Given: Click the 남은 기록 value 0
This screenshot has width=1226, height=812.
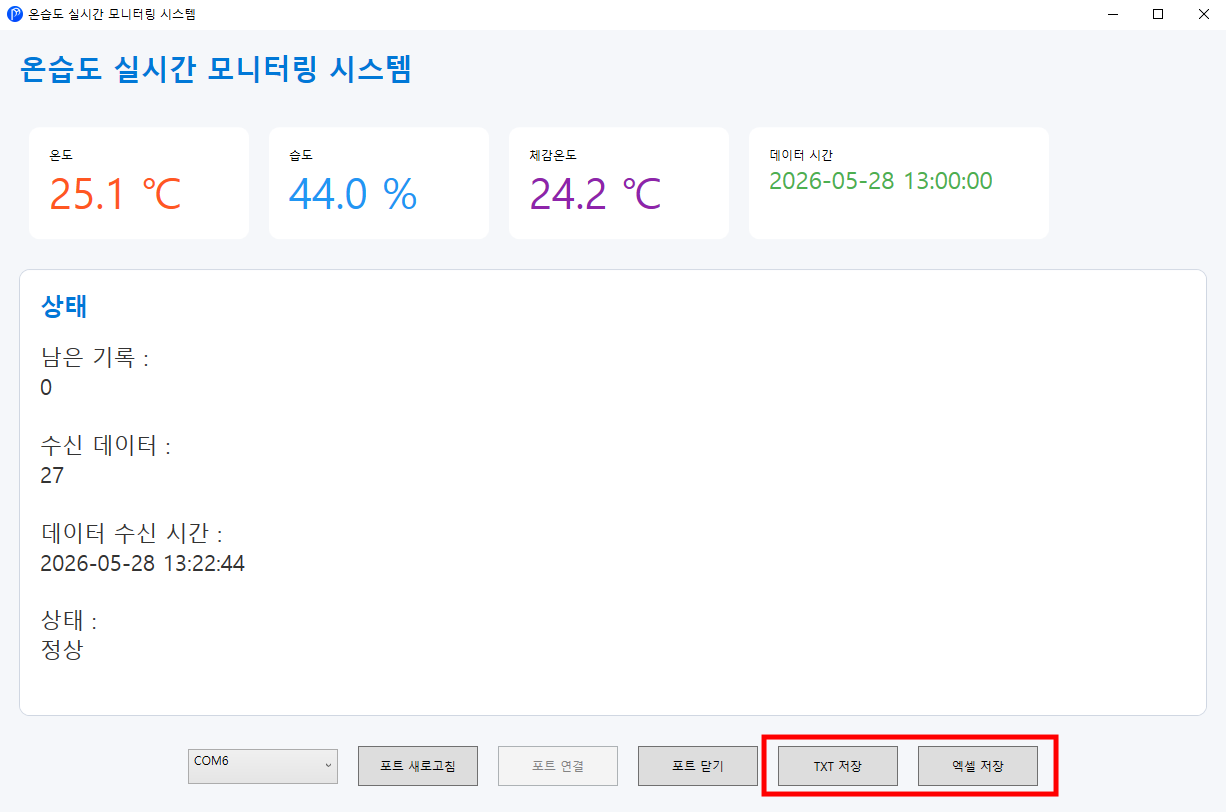Looking at the screenshot, I should point(46,388).
